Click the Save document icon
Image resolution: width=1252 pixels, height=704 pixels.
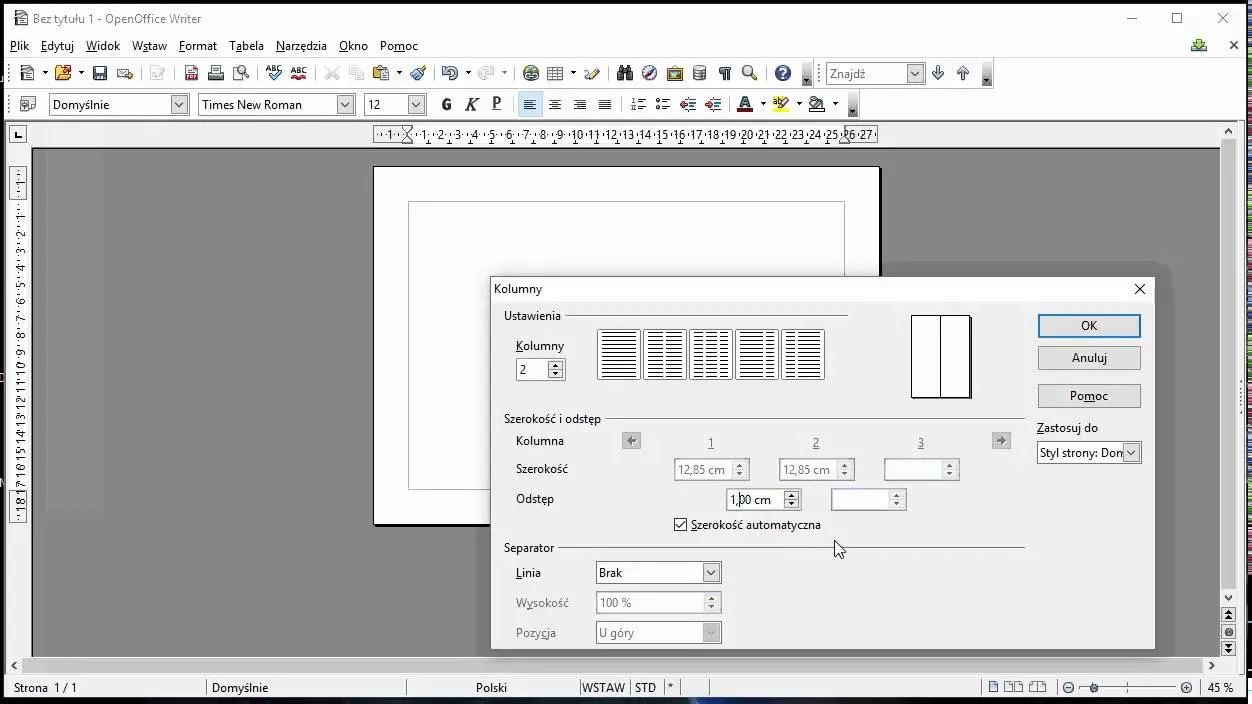pos(100,73)
